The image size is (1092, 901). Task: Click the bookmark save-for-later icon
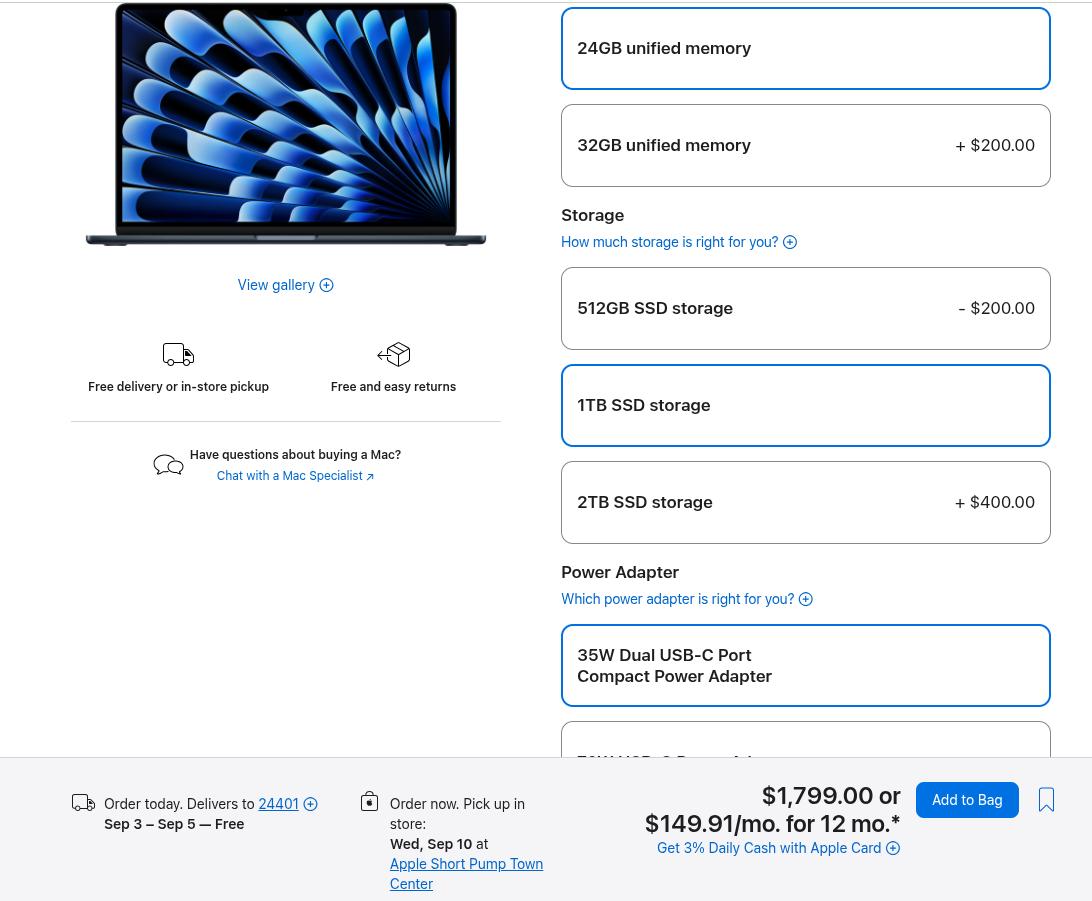coord(1046,799)
